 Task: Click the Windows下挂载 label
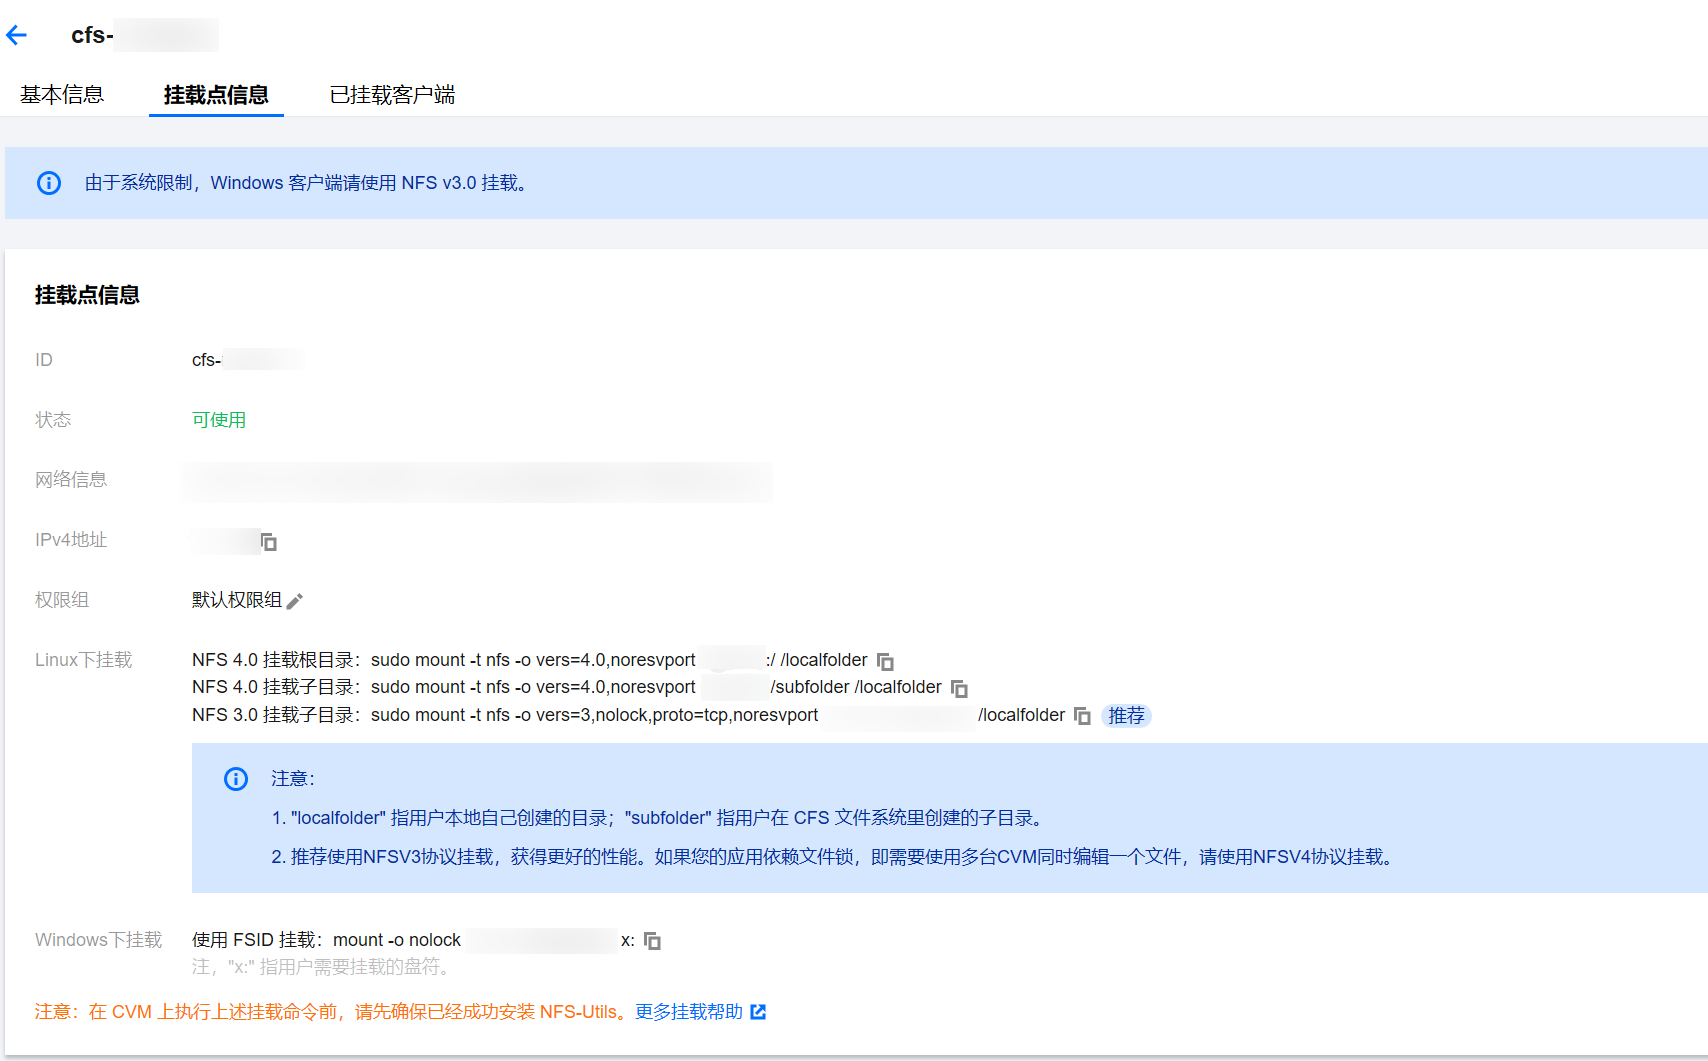(99, 940)
